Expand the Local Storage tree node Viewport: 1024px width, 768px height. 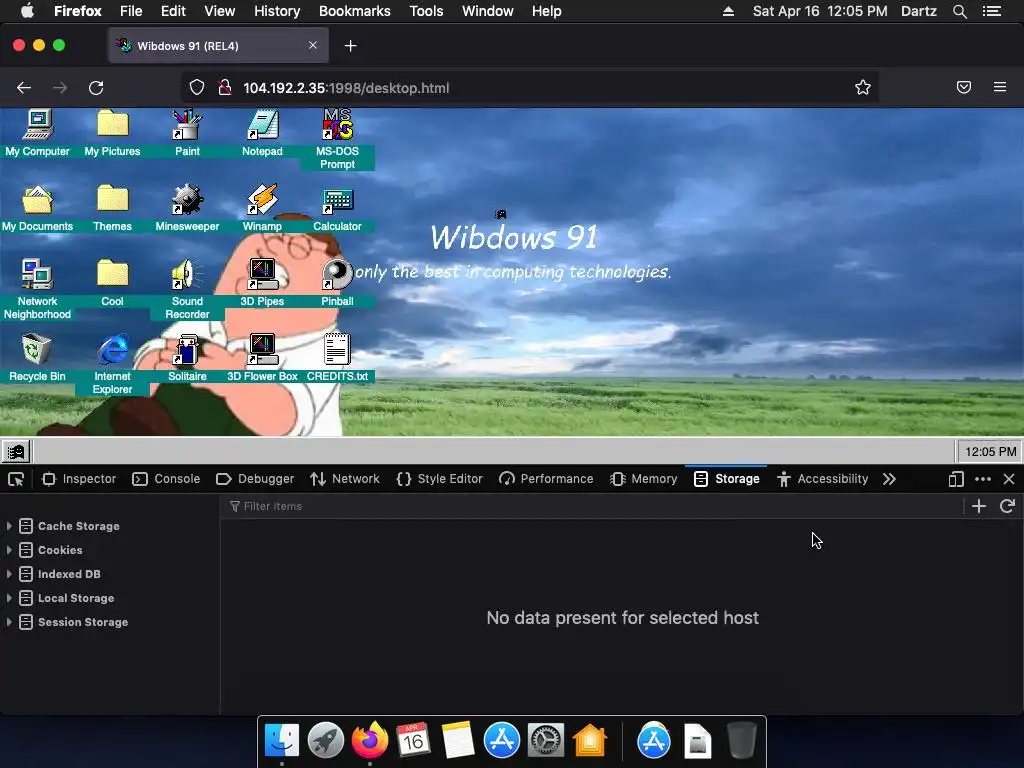pyautogui.click(x=9, y=598)
